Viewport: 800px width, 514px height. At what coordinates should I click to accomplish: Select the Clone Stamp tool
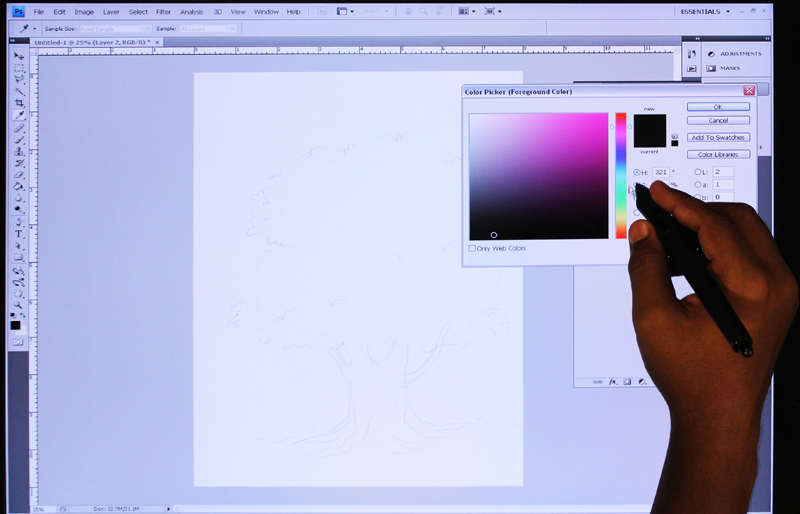point(19,152)
